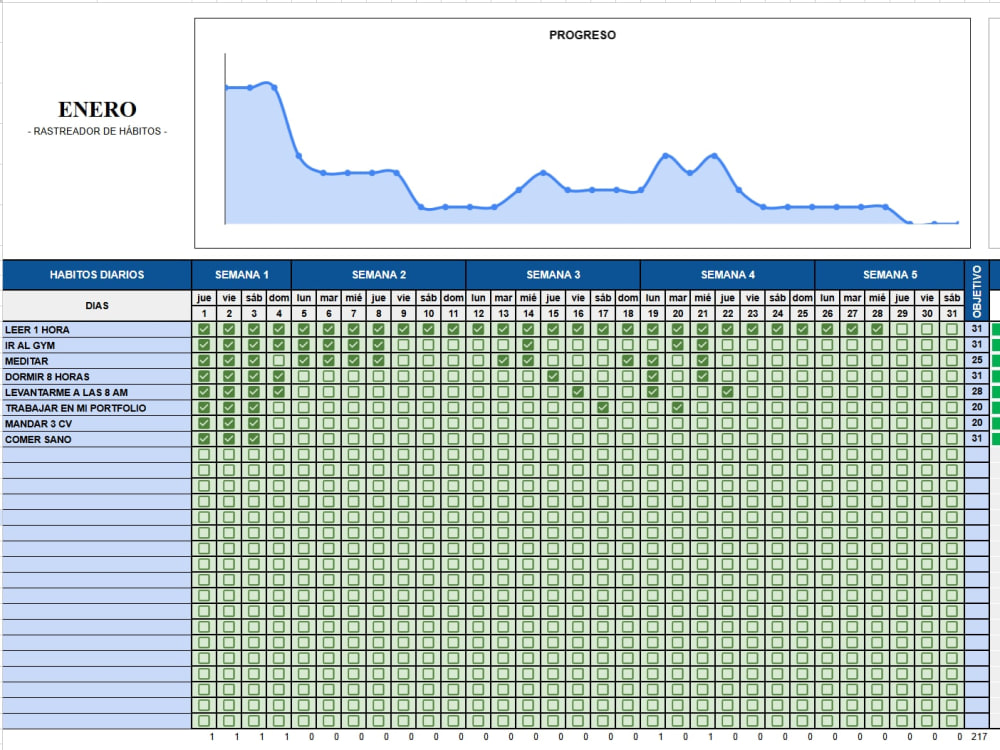Uncheck DORMIR 8 HORAS on day 21
This screenshot has height=750, width=1000.
[703, 376]
